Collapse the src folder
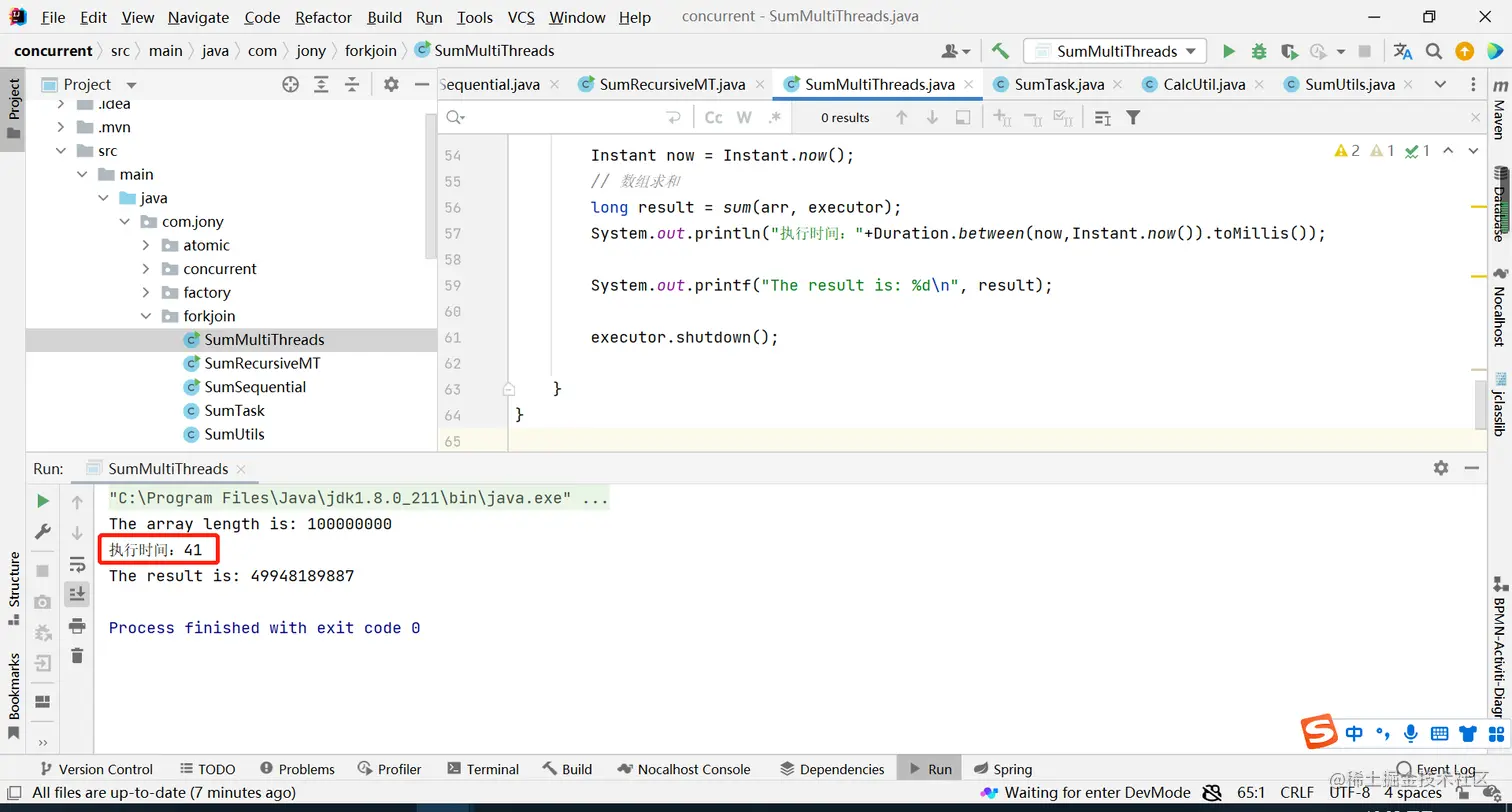The image size is (1512, 812). [x=61, y=151]
